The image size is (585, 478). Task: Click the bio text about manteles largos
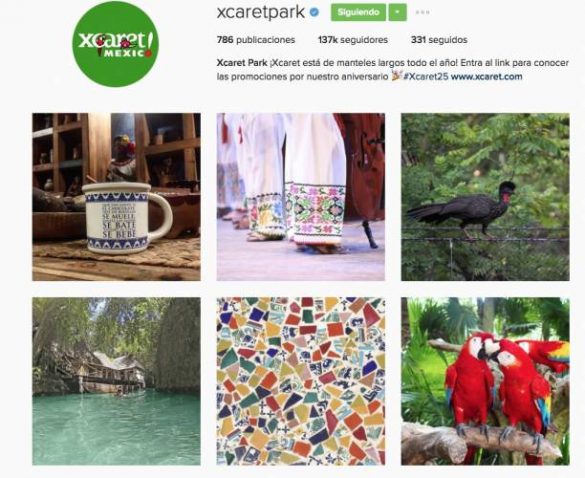pyautogui.click(x=392, y=69)
